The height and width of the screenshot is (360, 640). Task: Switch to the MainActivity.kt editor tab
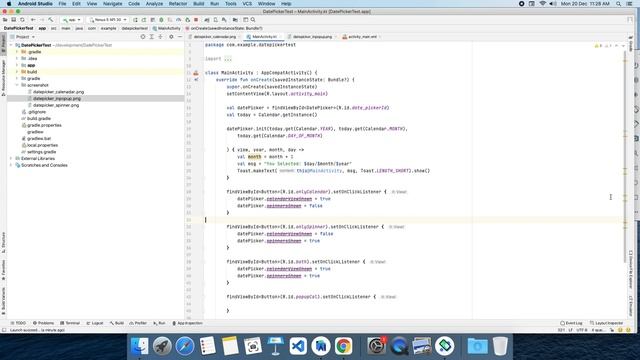(264, 37)
